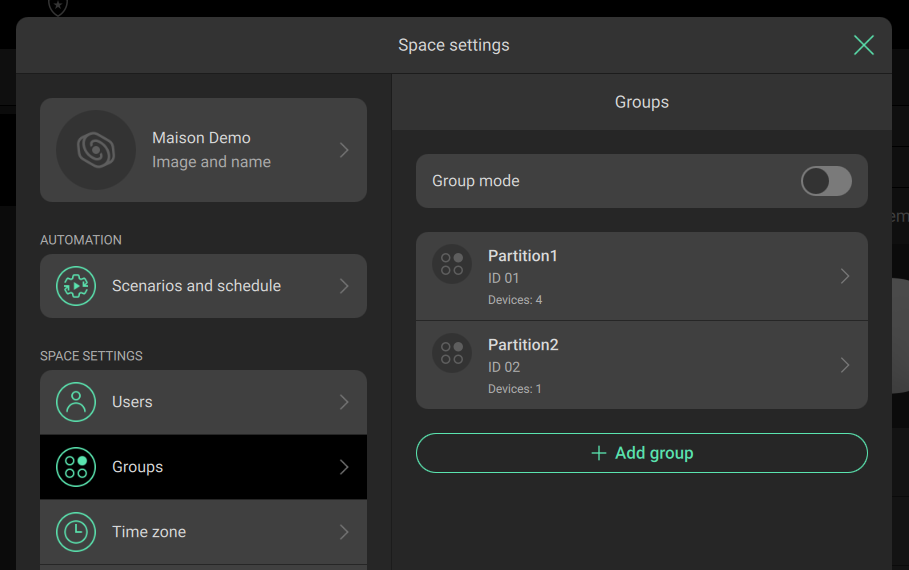
Task: Click the Add group button
Action: click(642, 453)
